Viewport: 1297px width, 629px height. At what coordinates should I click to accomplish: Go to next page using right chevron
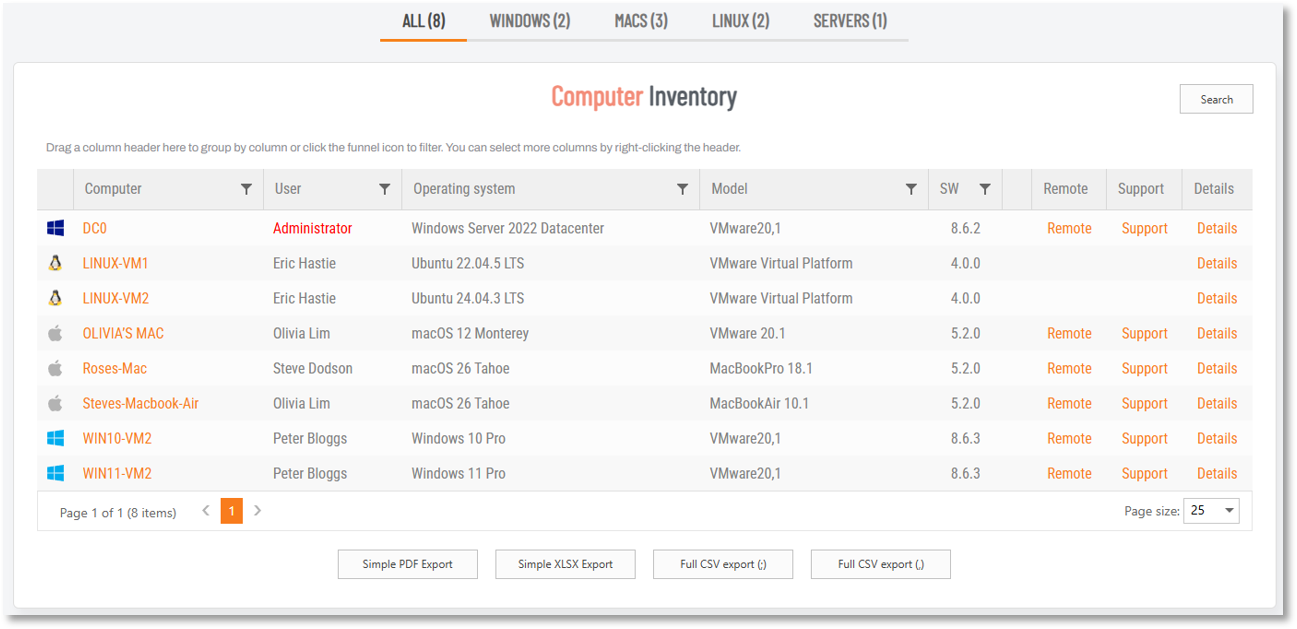coord(258,511)
